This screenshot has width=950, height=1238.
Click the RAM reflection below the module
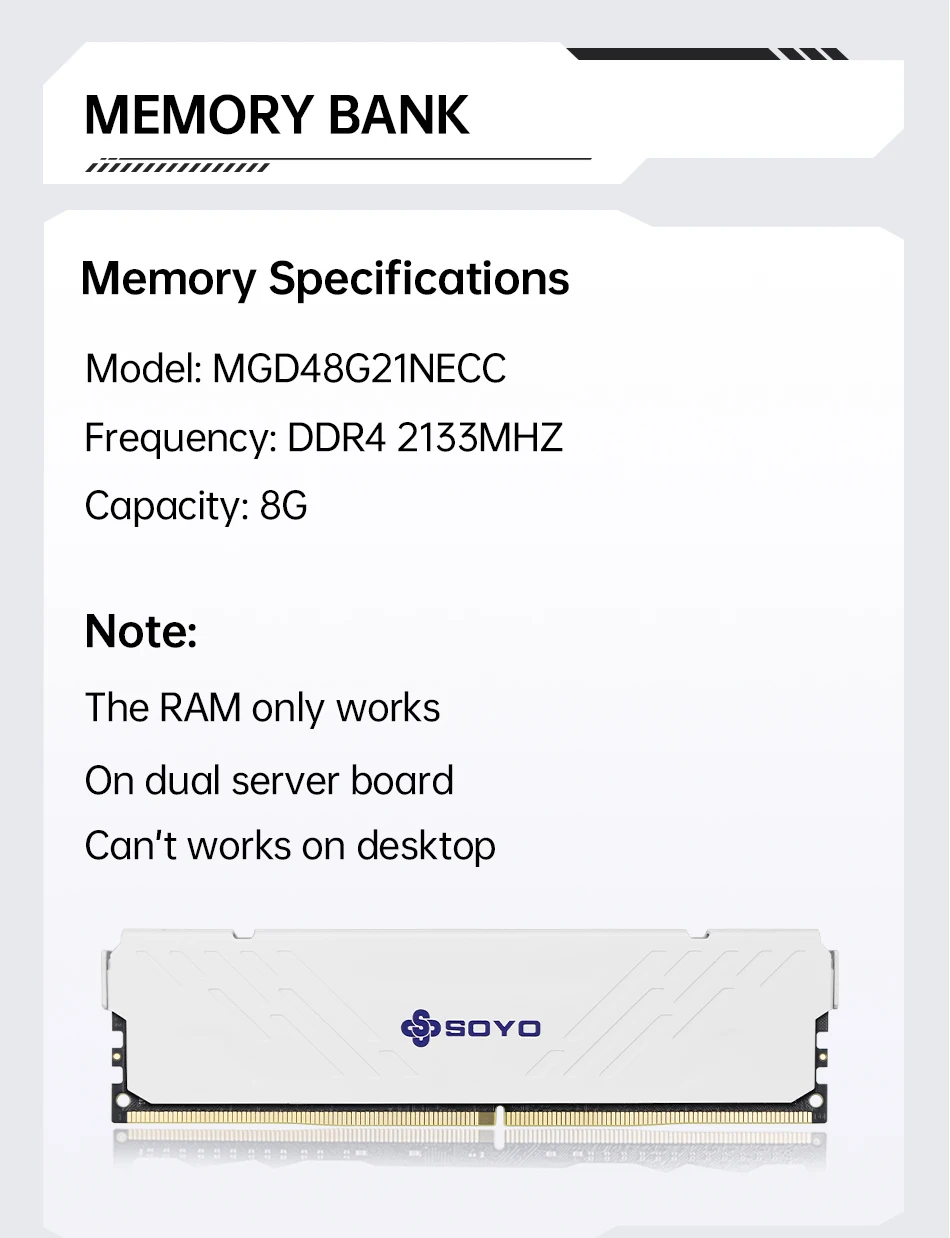tap(470, 1155)
